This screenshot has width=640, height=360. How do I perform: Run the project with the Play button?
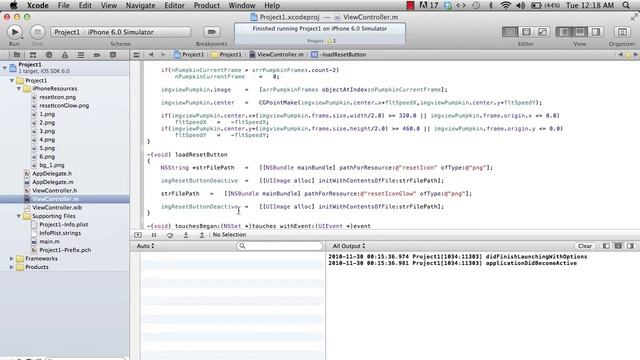coord(15,32)
